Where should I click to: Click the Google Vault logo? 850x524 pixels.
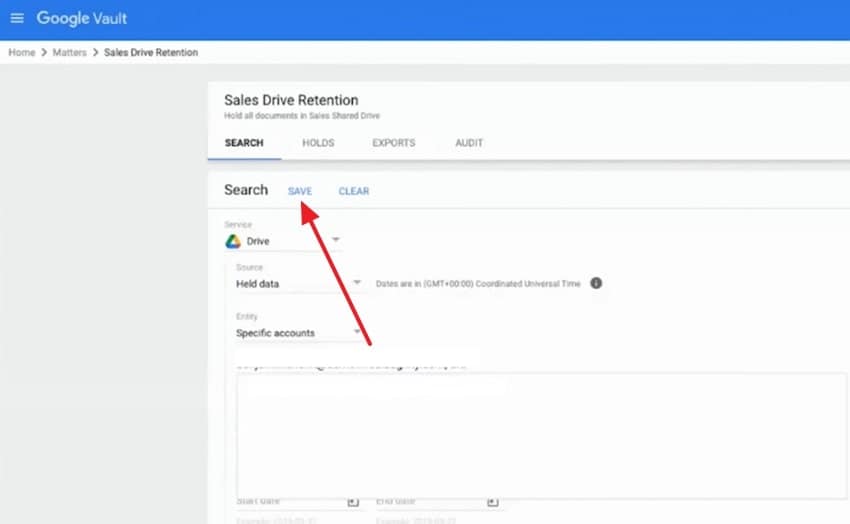point(81,18)
